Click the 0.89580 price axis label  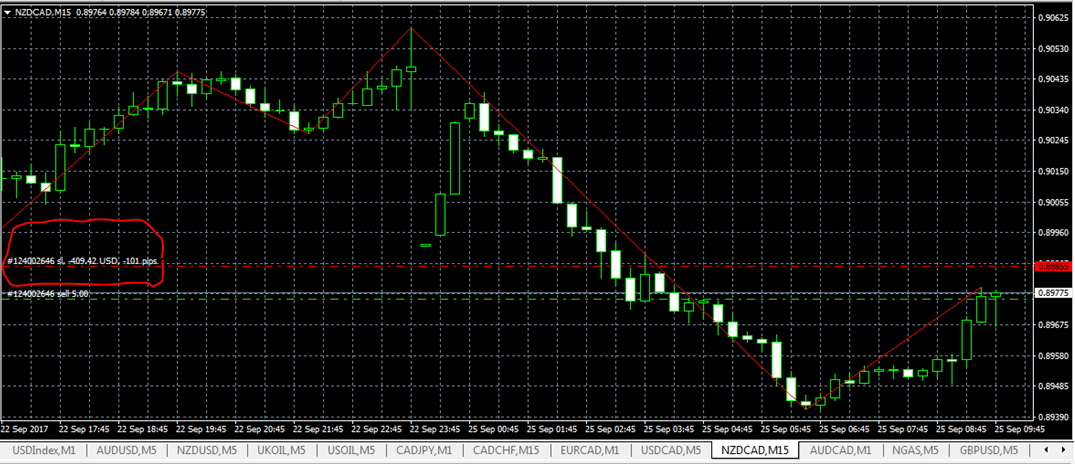[1054, 356]
